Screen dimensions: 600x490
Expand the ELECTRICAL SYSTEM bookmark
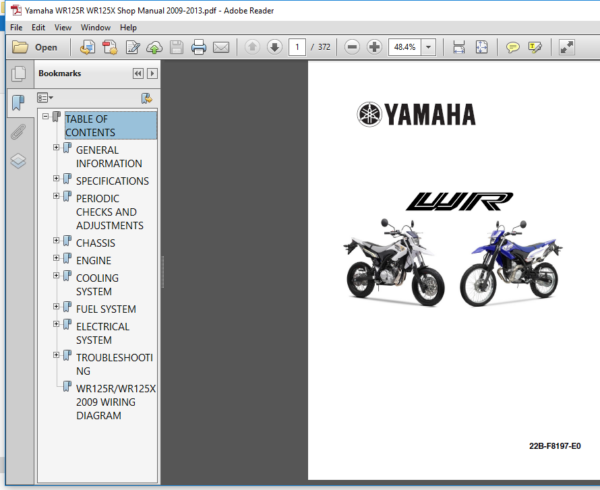[x=56, y=324]
